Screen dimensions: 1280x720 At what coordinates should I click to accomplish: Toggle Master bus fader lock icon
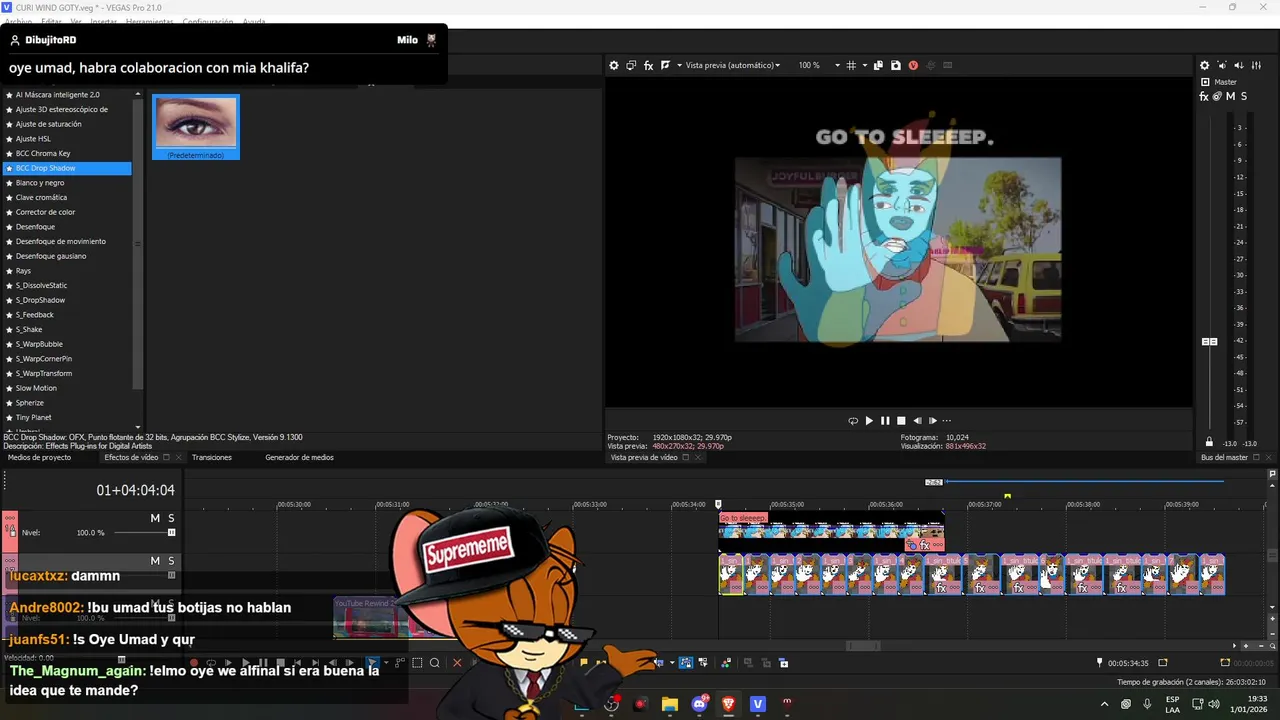pyautogui.click(x=1209, y=442)
